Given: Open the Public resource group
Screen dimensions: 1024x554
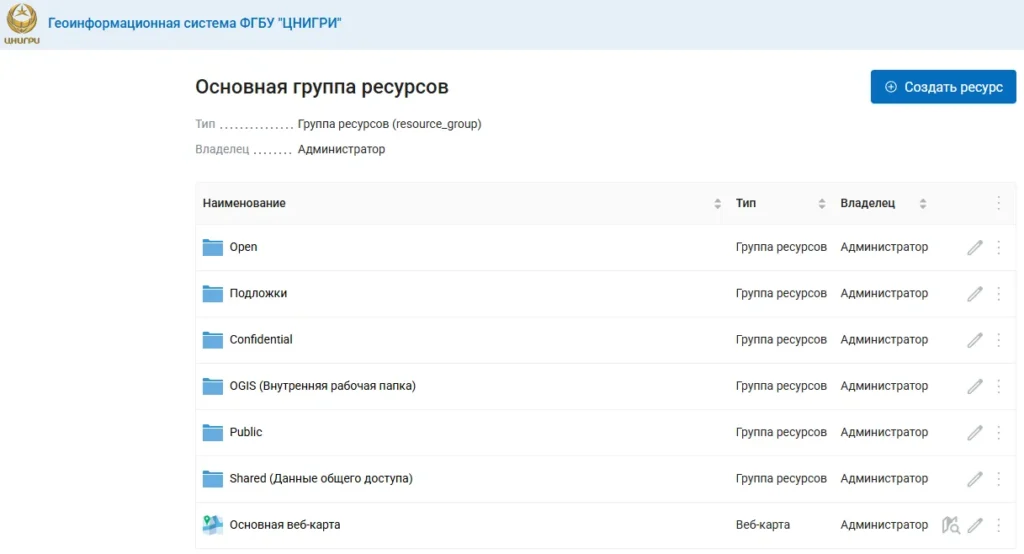Looking at the screenshot, I should tap(246, 432).
